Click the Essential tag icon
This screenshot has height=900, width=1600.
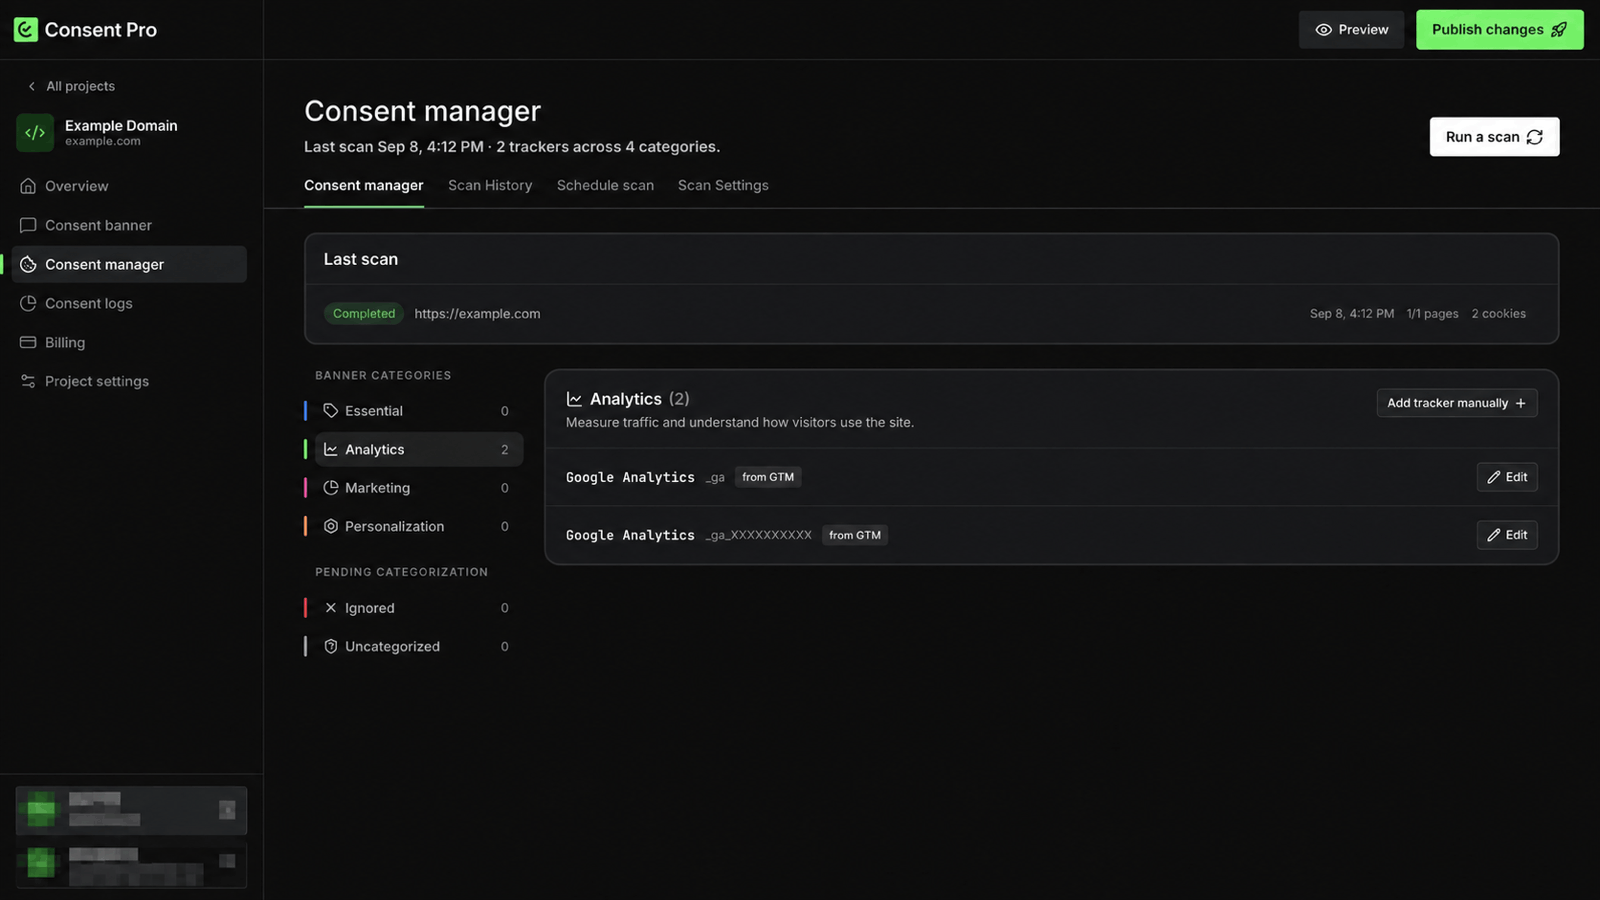(x=331, y=410)
